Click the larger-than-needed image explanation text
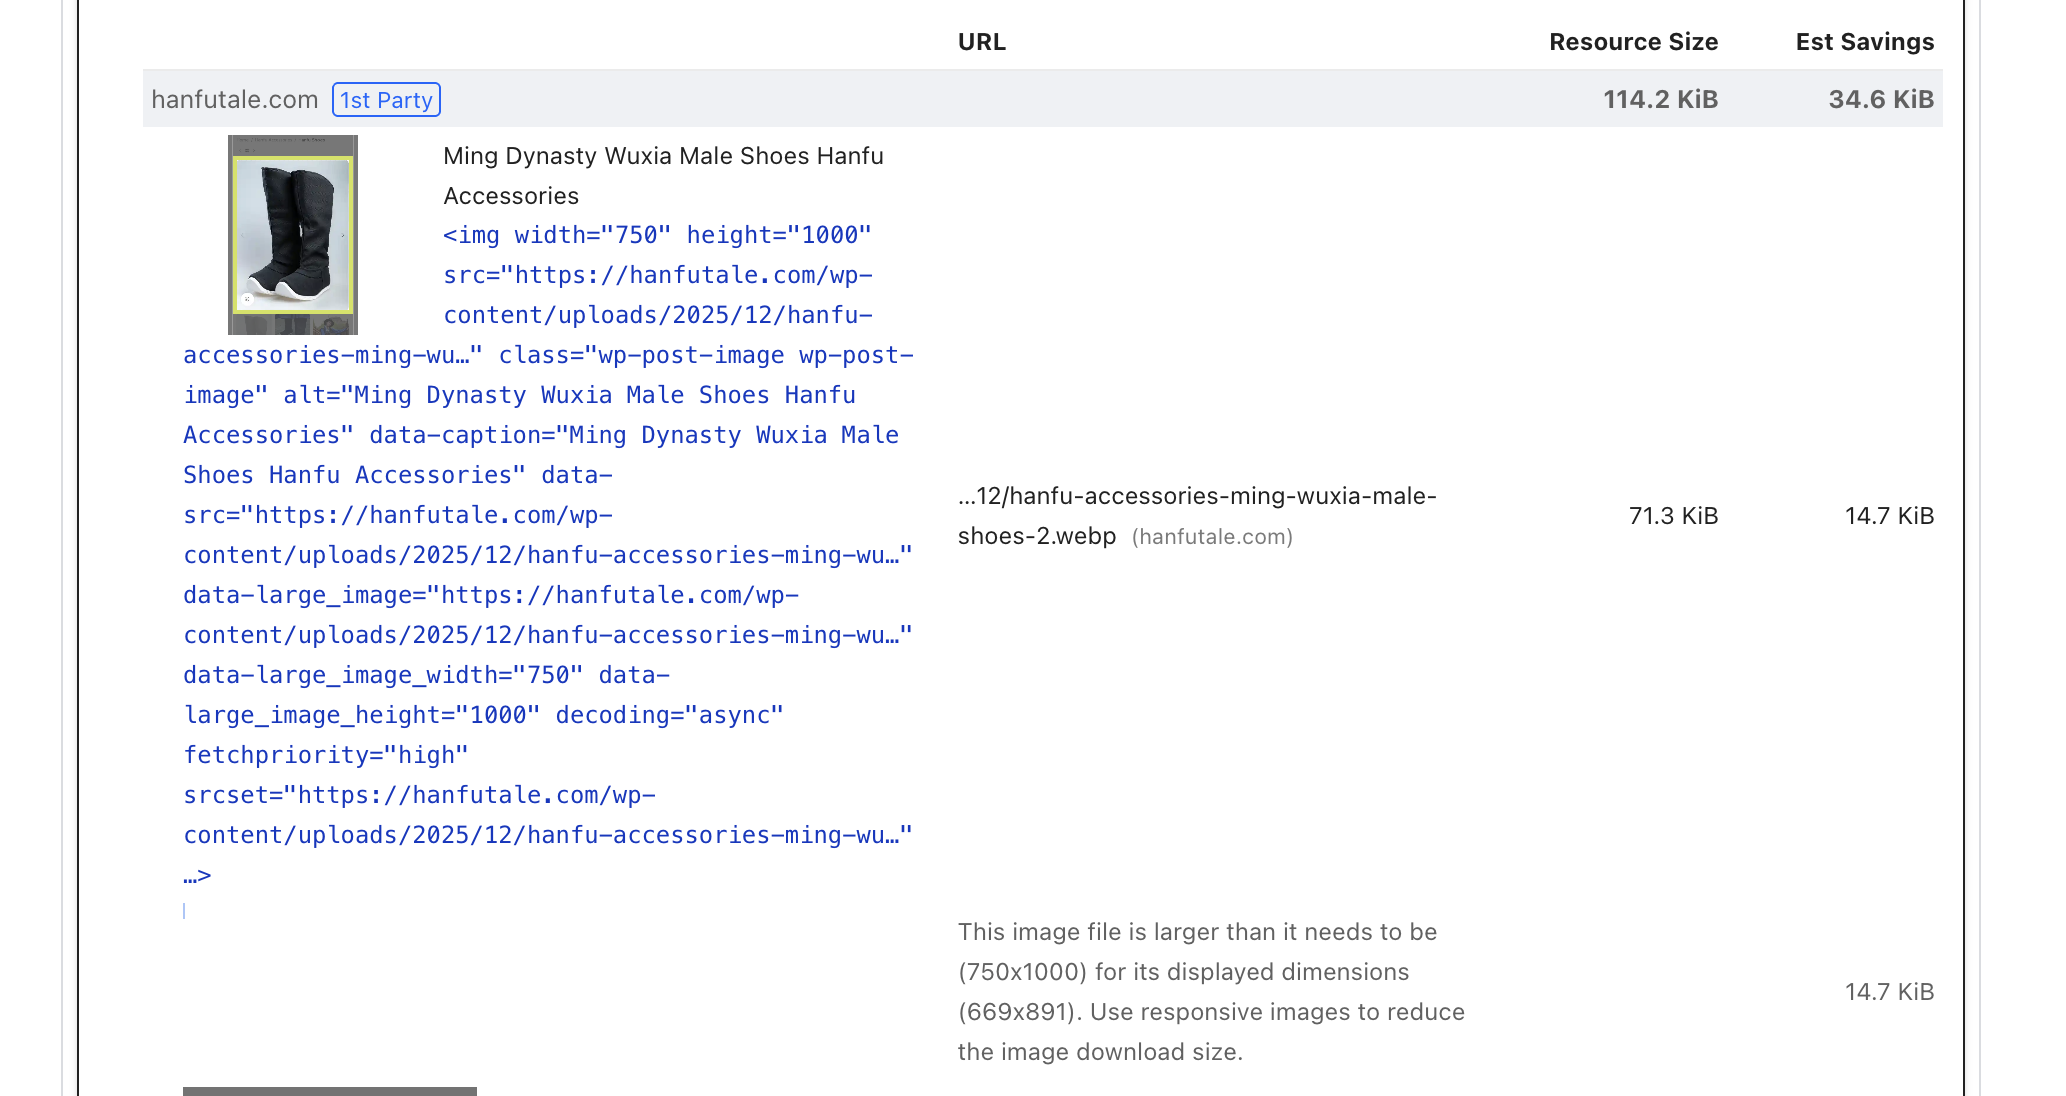2066x1096 pixels. (1210, 991)
